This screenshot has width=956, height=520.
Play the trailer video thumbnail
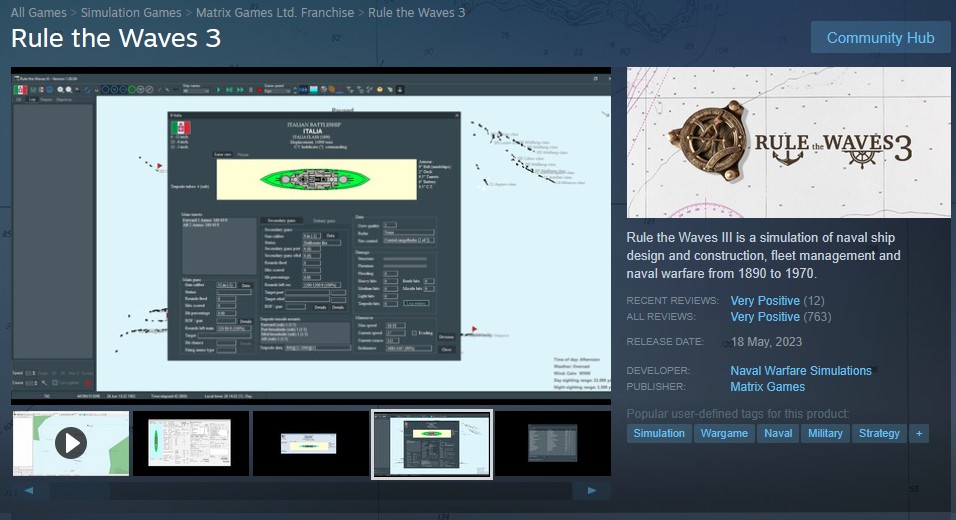click(x=71, y=443)
